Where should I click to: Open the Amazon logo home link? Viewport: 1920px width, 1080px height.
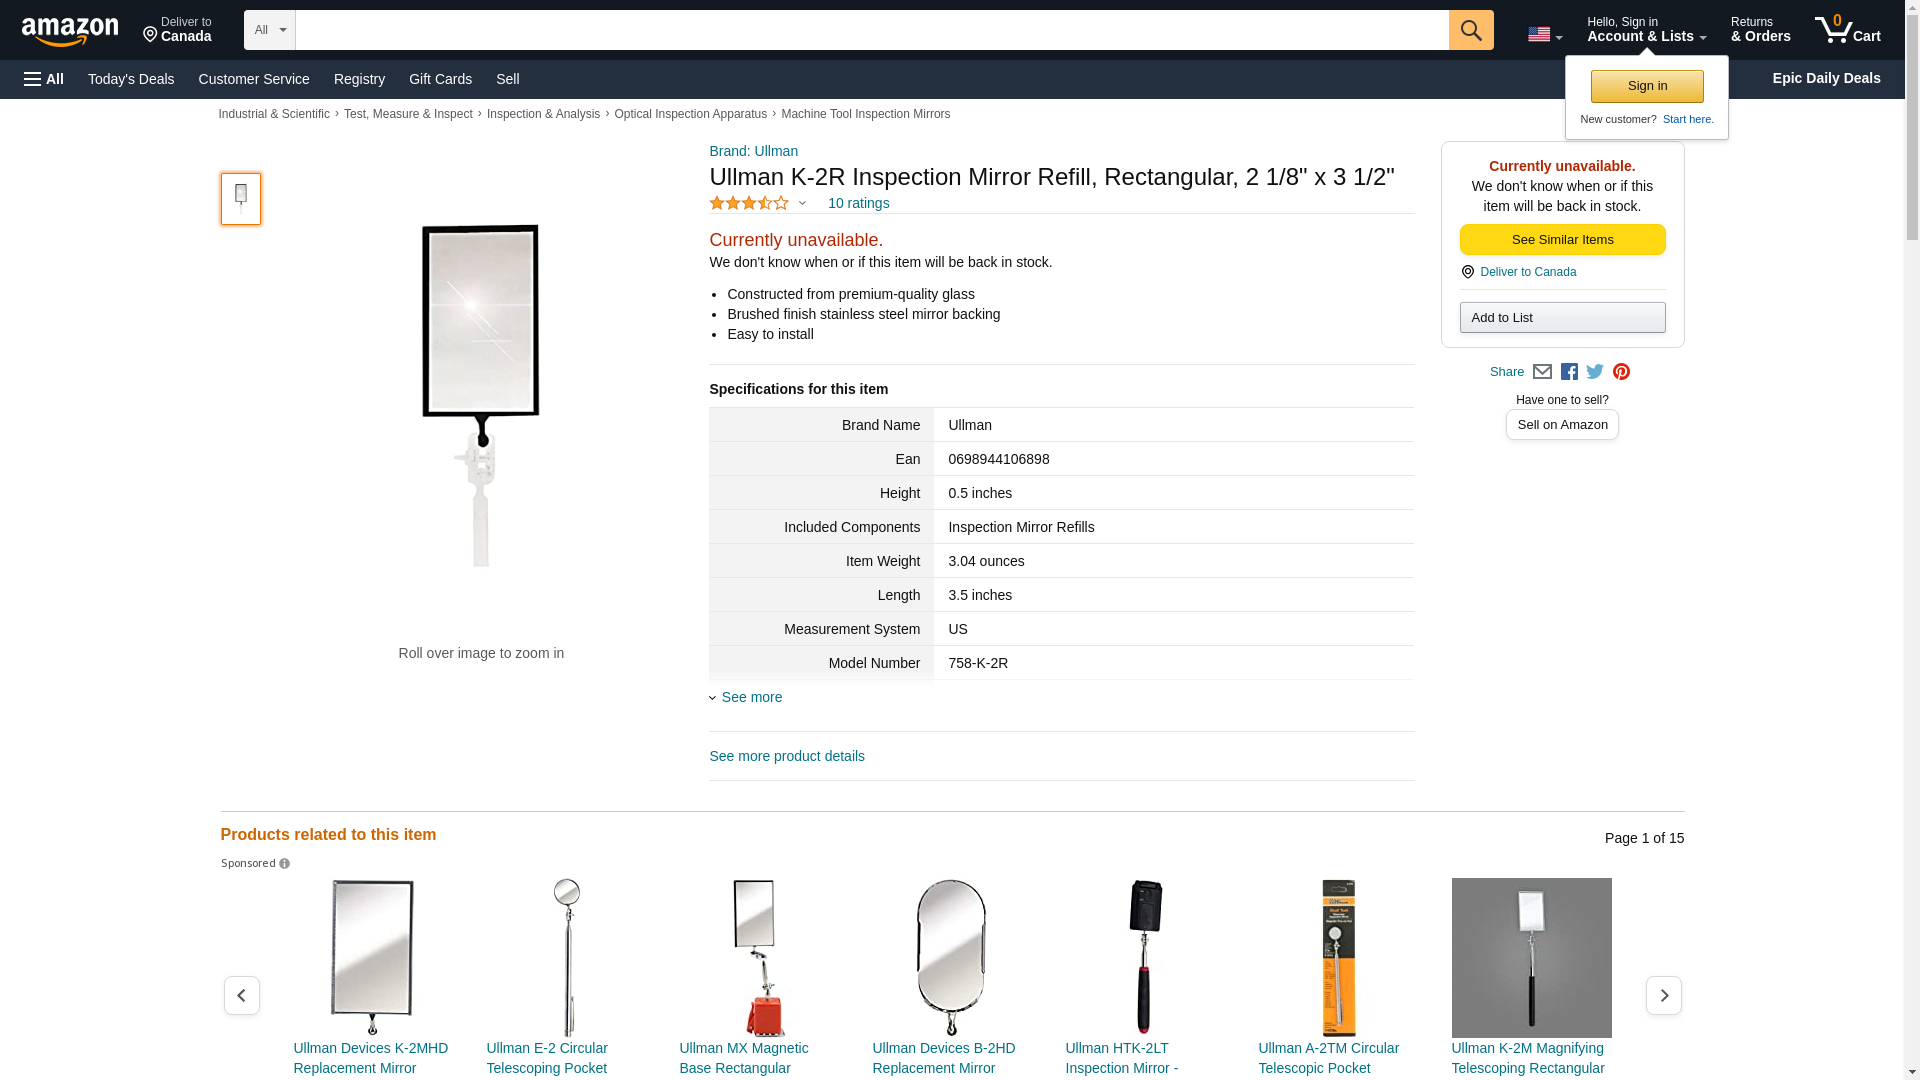pyautogui.click(x=70, y=31)
